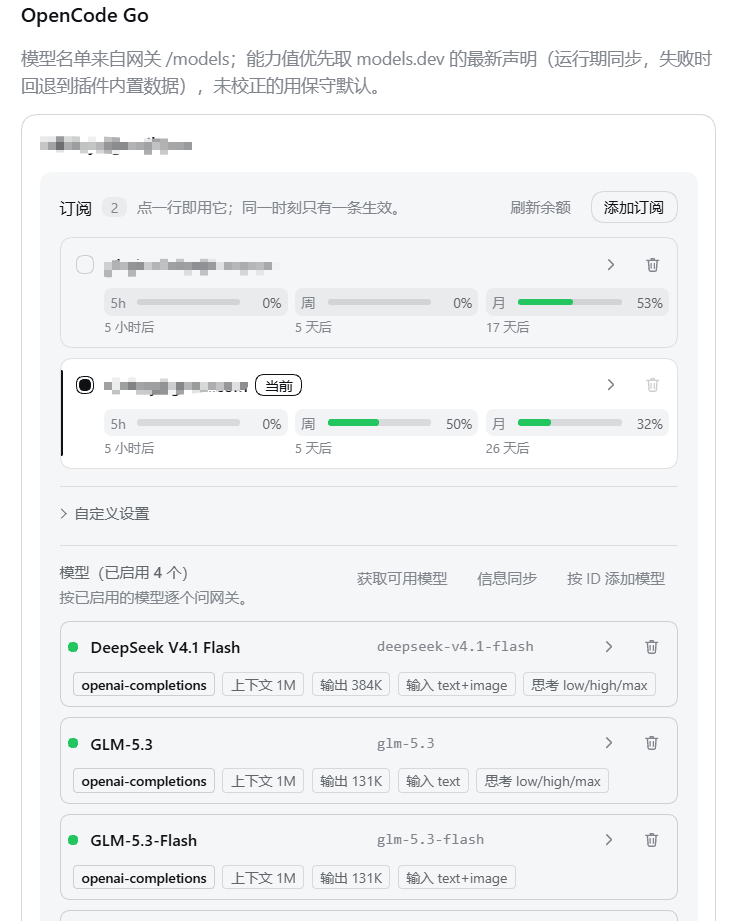Click the glm-5.3-flash model ID text
The height and width of the screenshot is (921, 731).
430,840
